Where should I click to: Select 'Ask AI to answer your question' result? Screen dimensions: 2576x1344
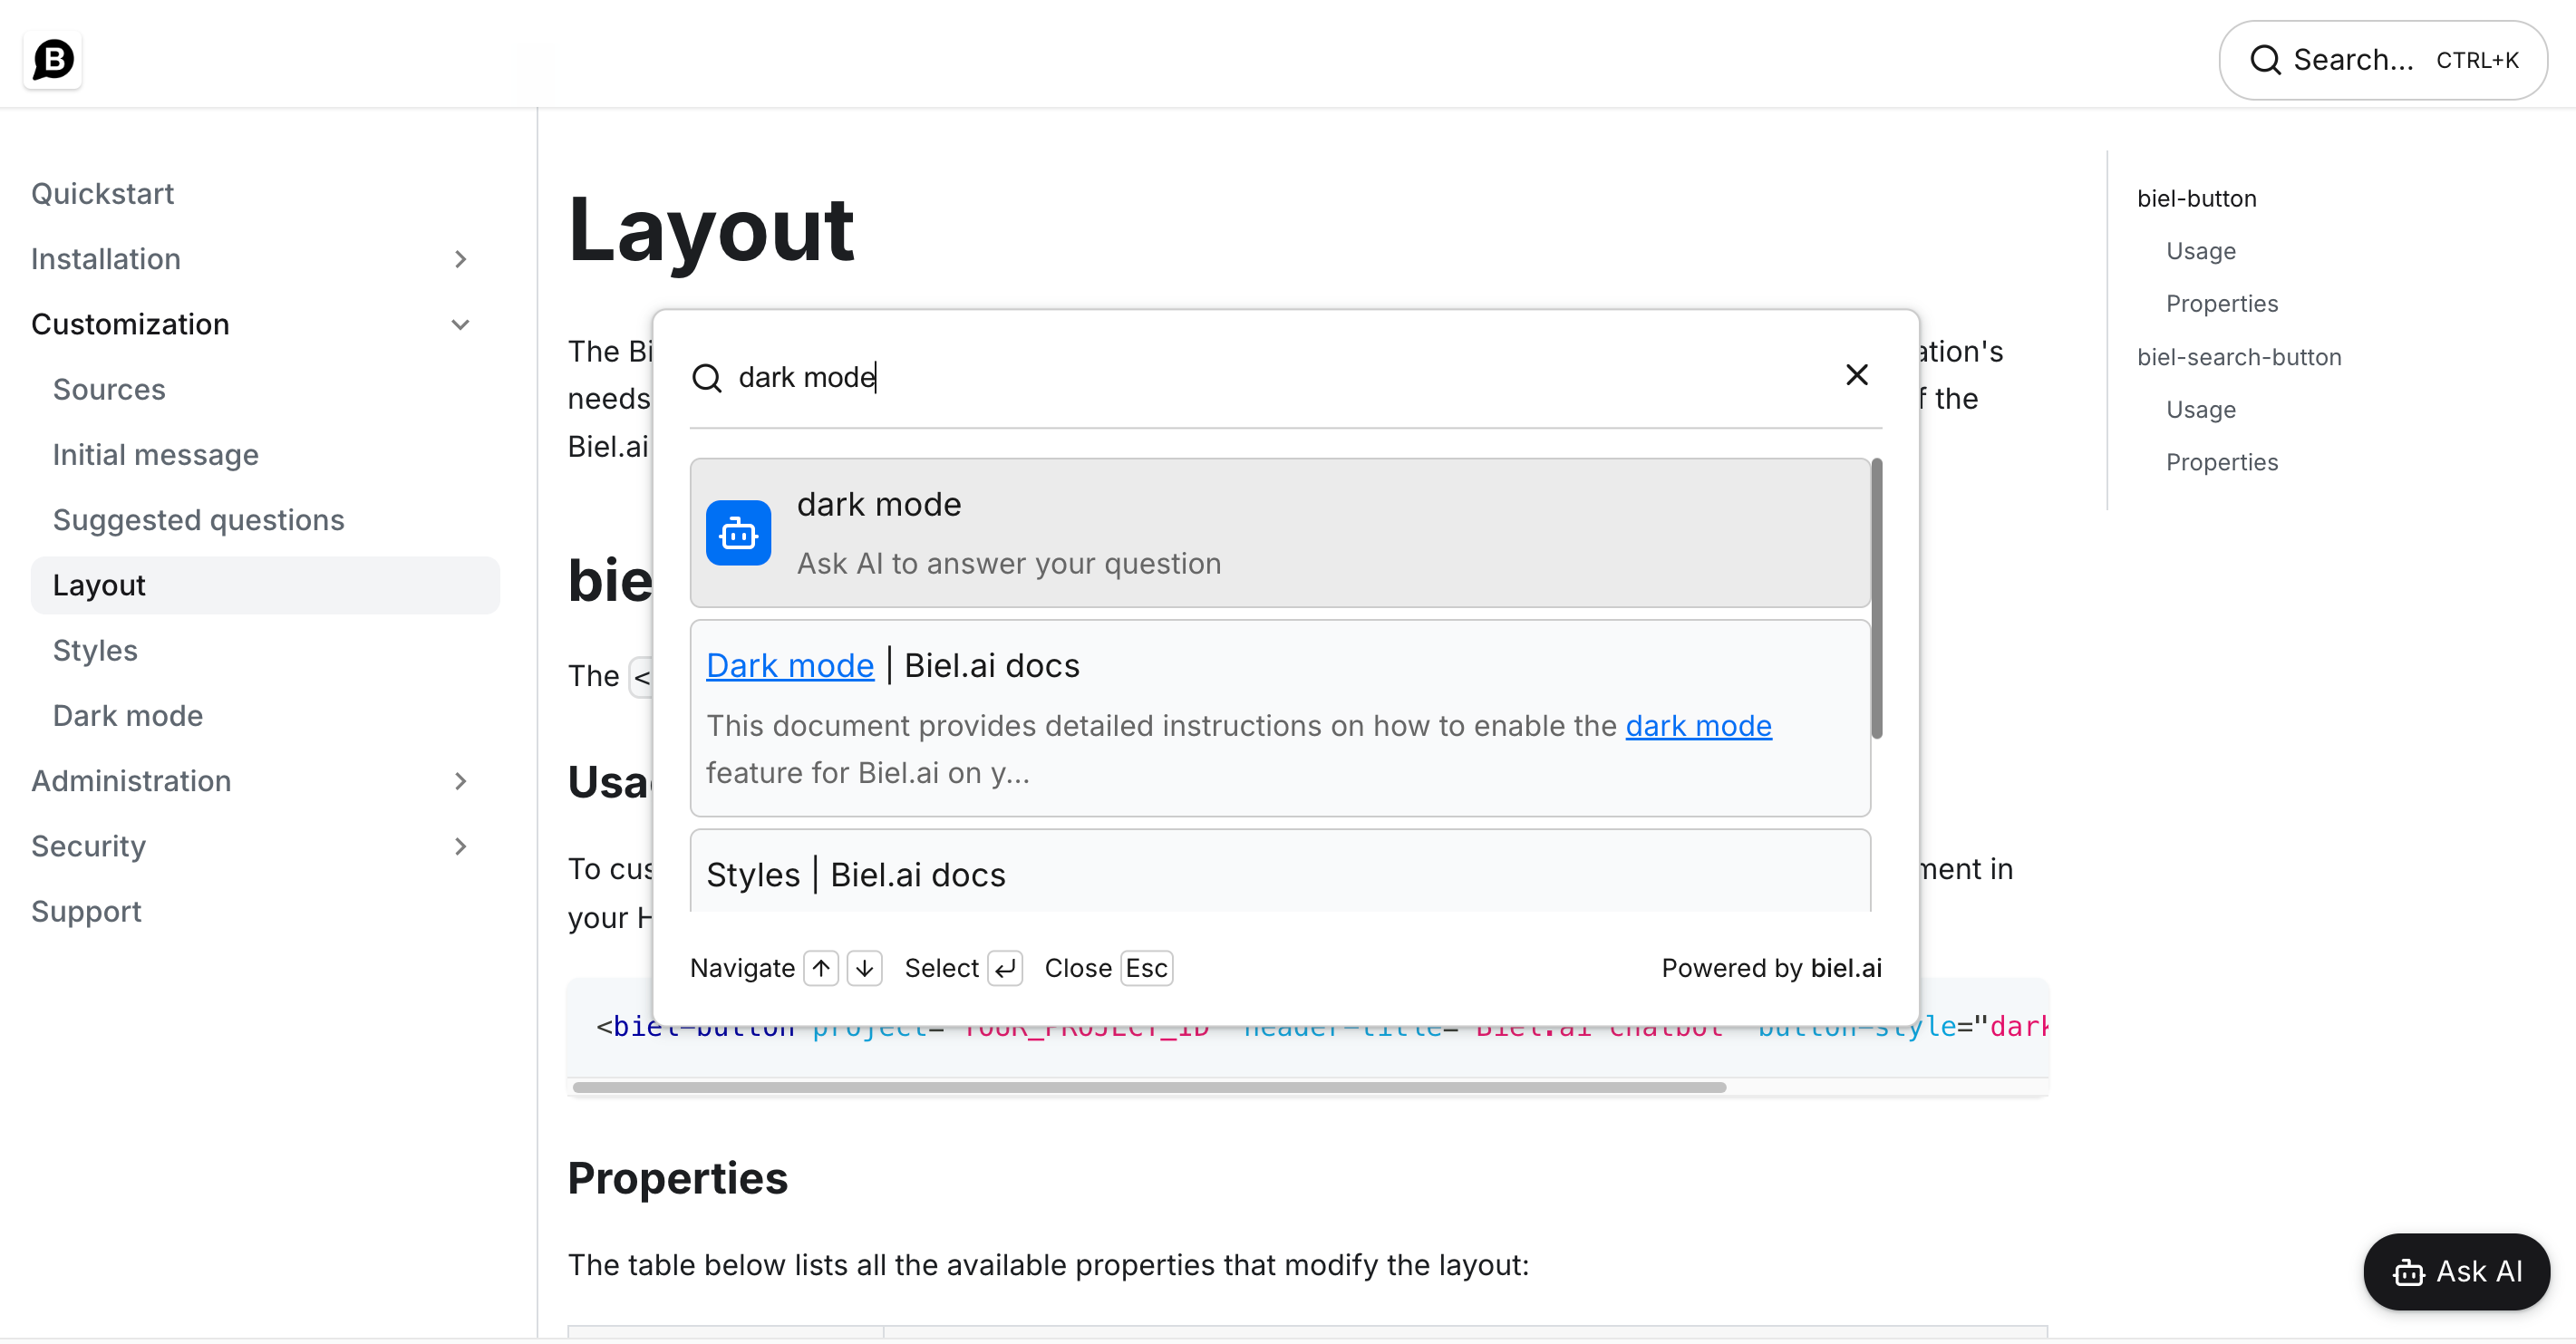tap(1279, 533)
